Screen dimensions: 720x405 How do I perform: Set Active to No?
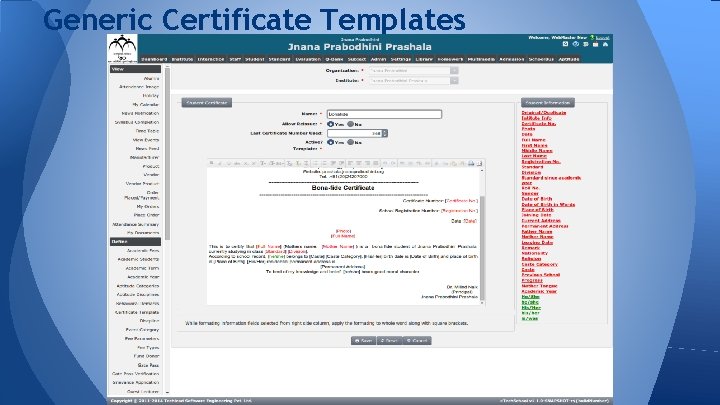tap(350, 142)
